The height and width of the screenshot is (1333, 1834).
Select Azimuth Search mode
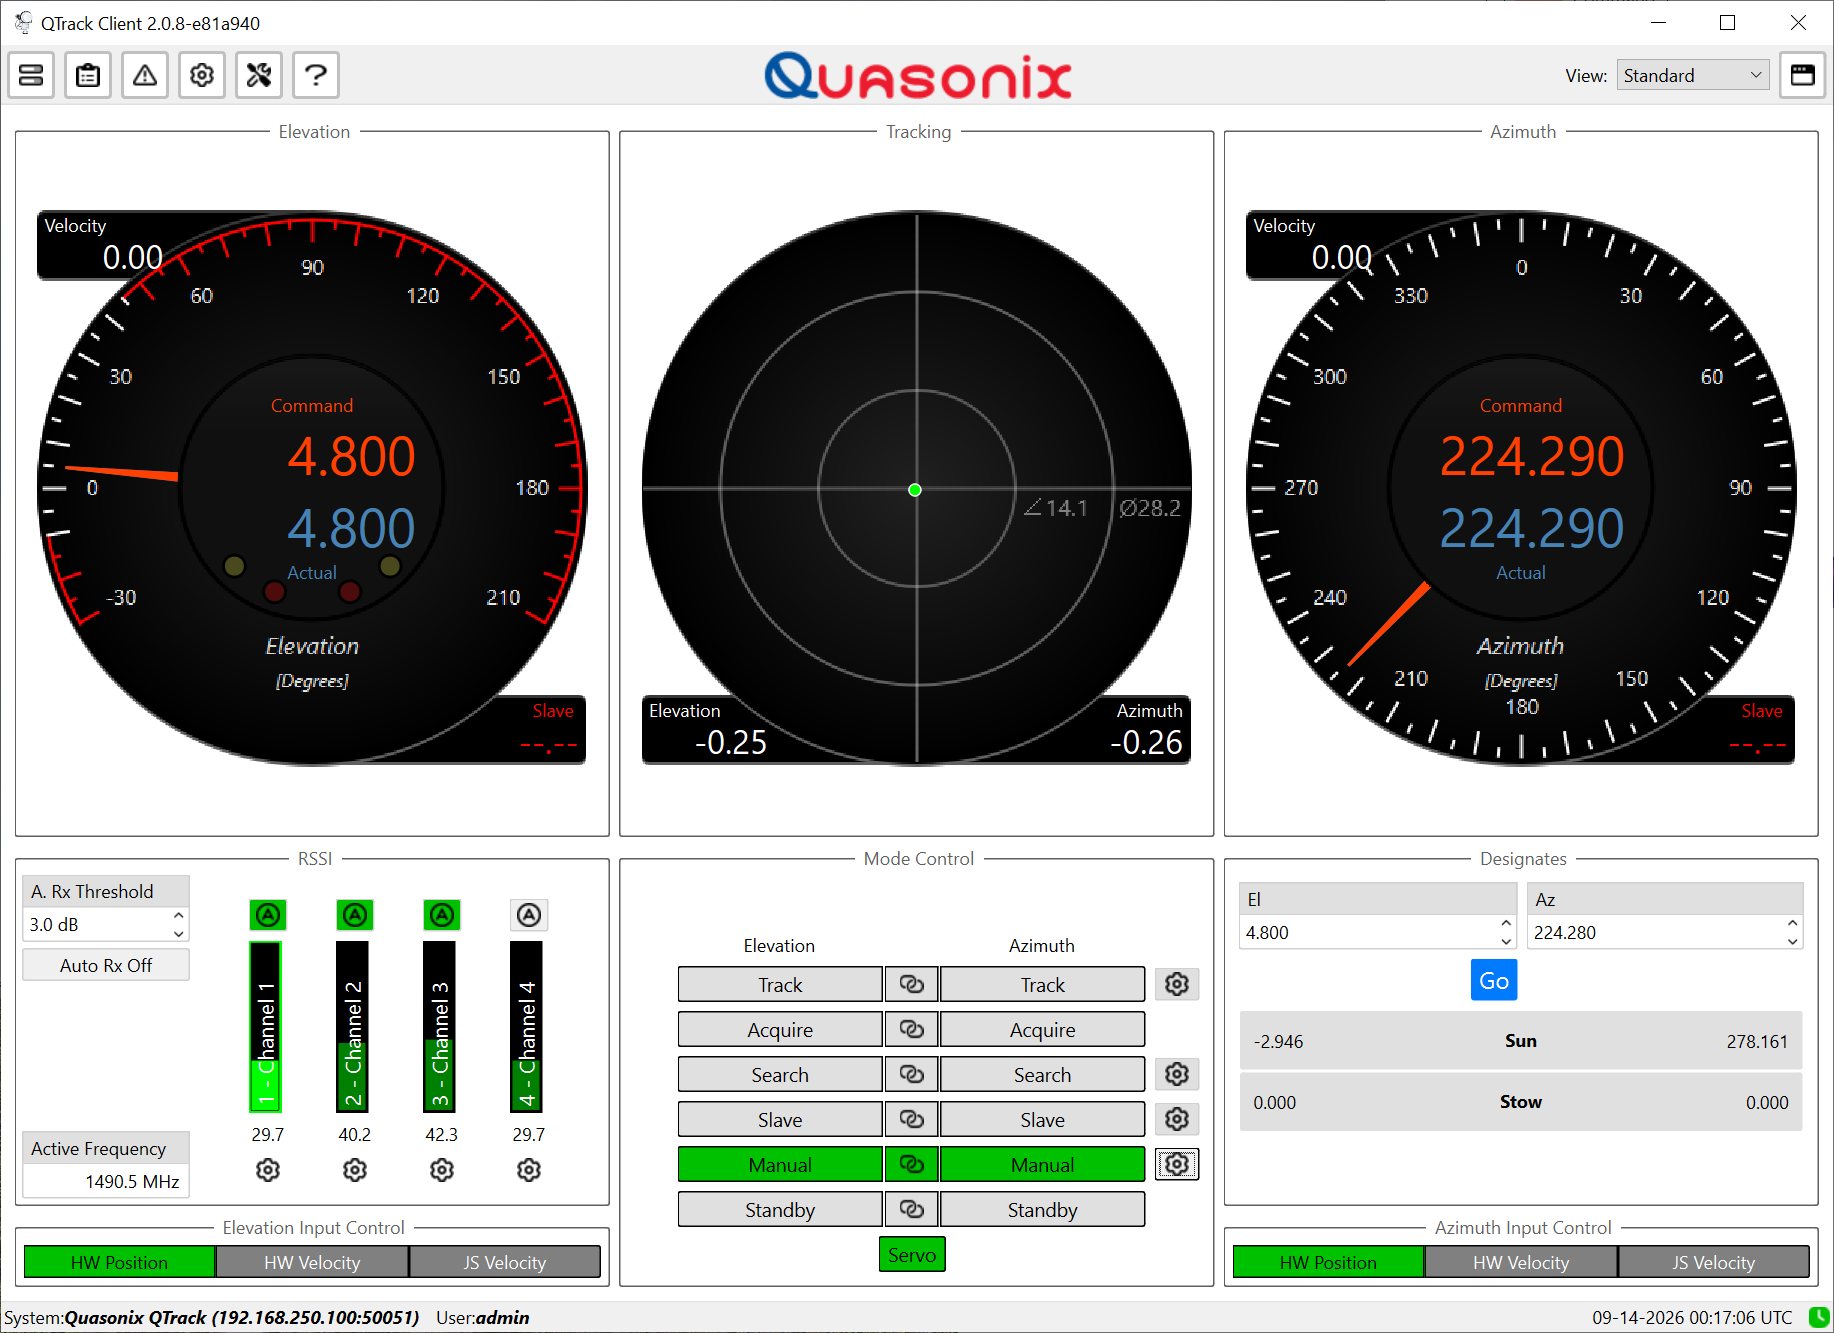coord(1042,1075)
